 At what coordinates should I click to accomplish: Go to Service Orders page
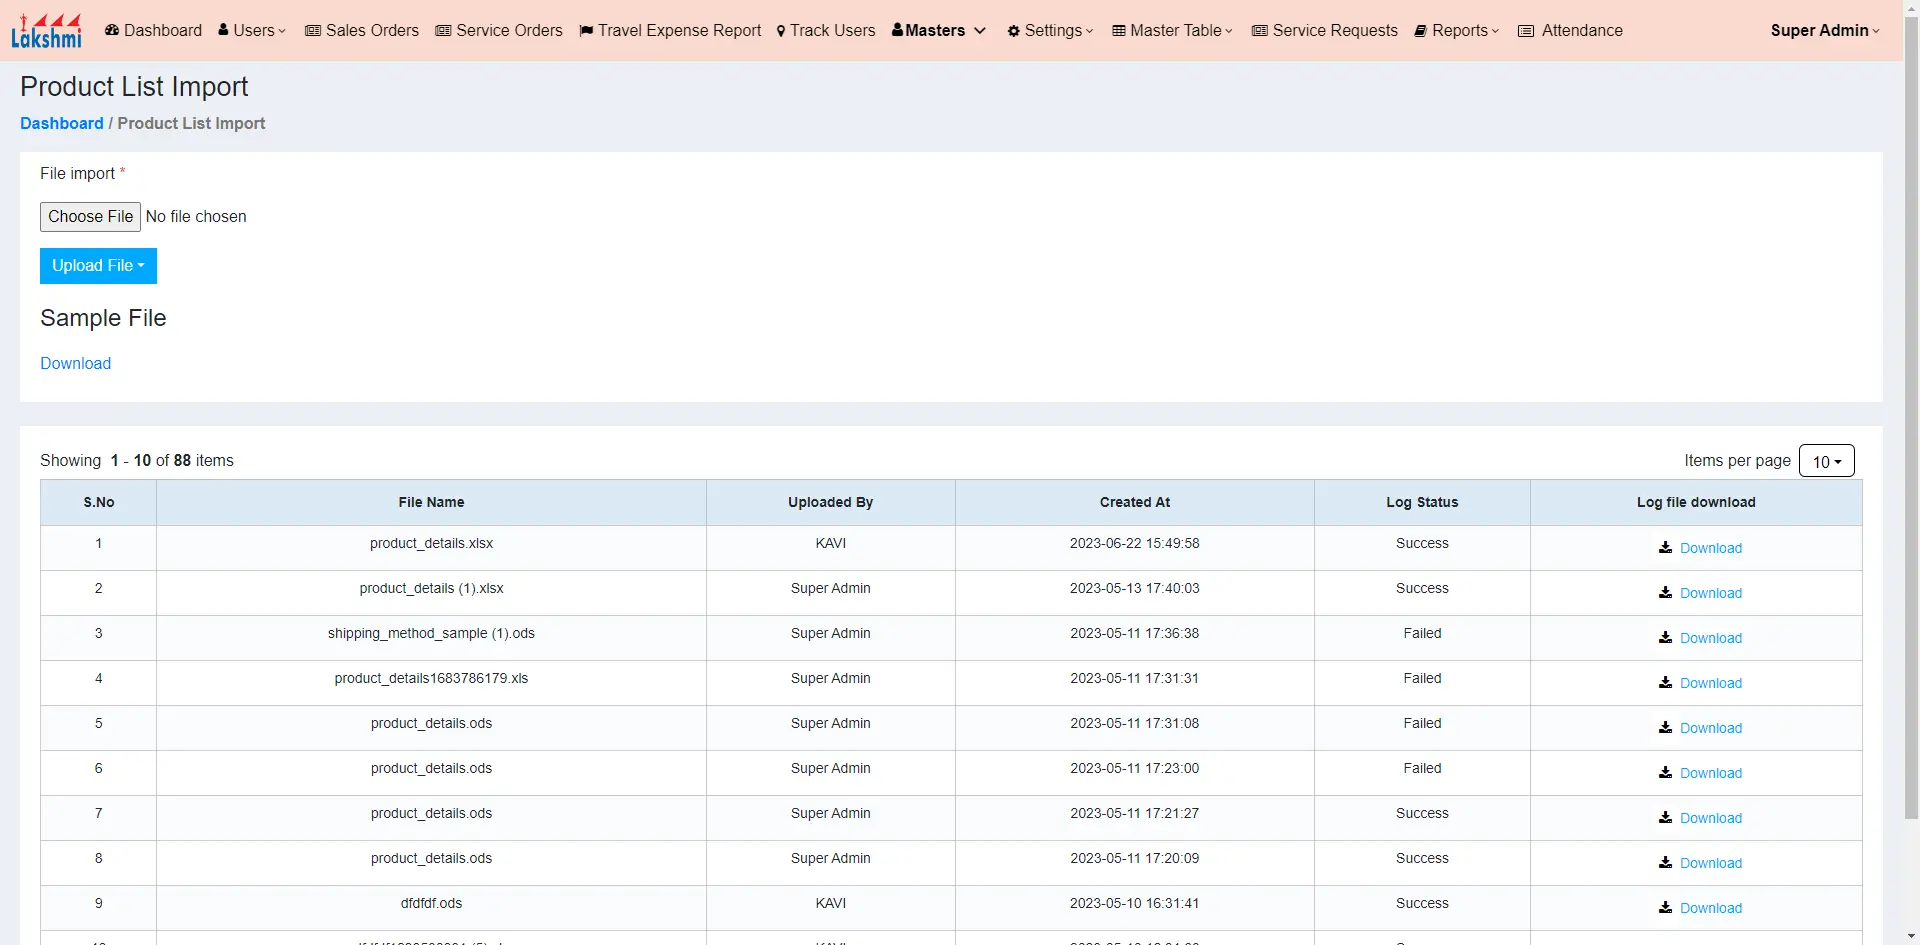tap(499, 31)
